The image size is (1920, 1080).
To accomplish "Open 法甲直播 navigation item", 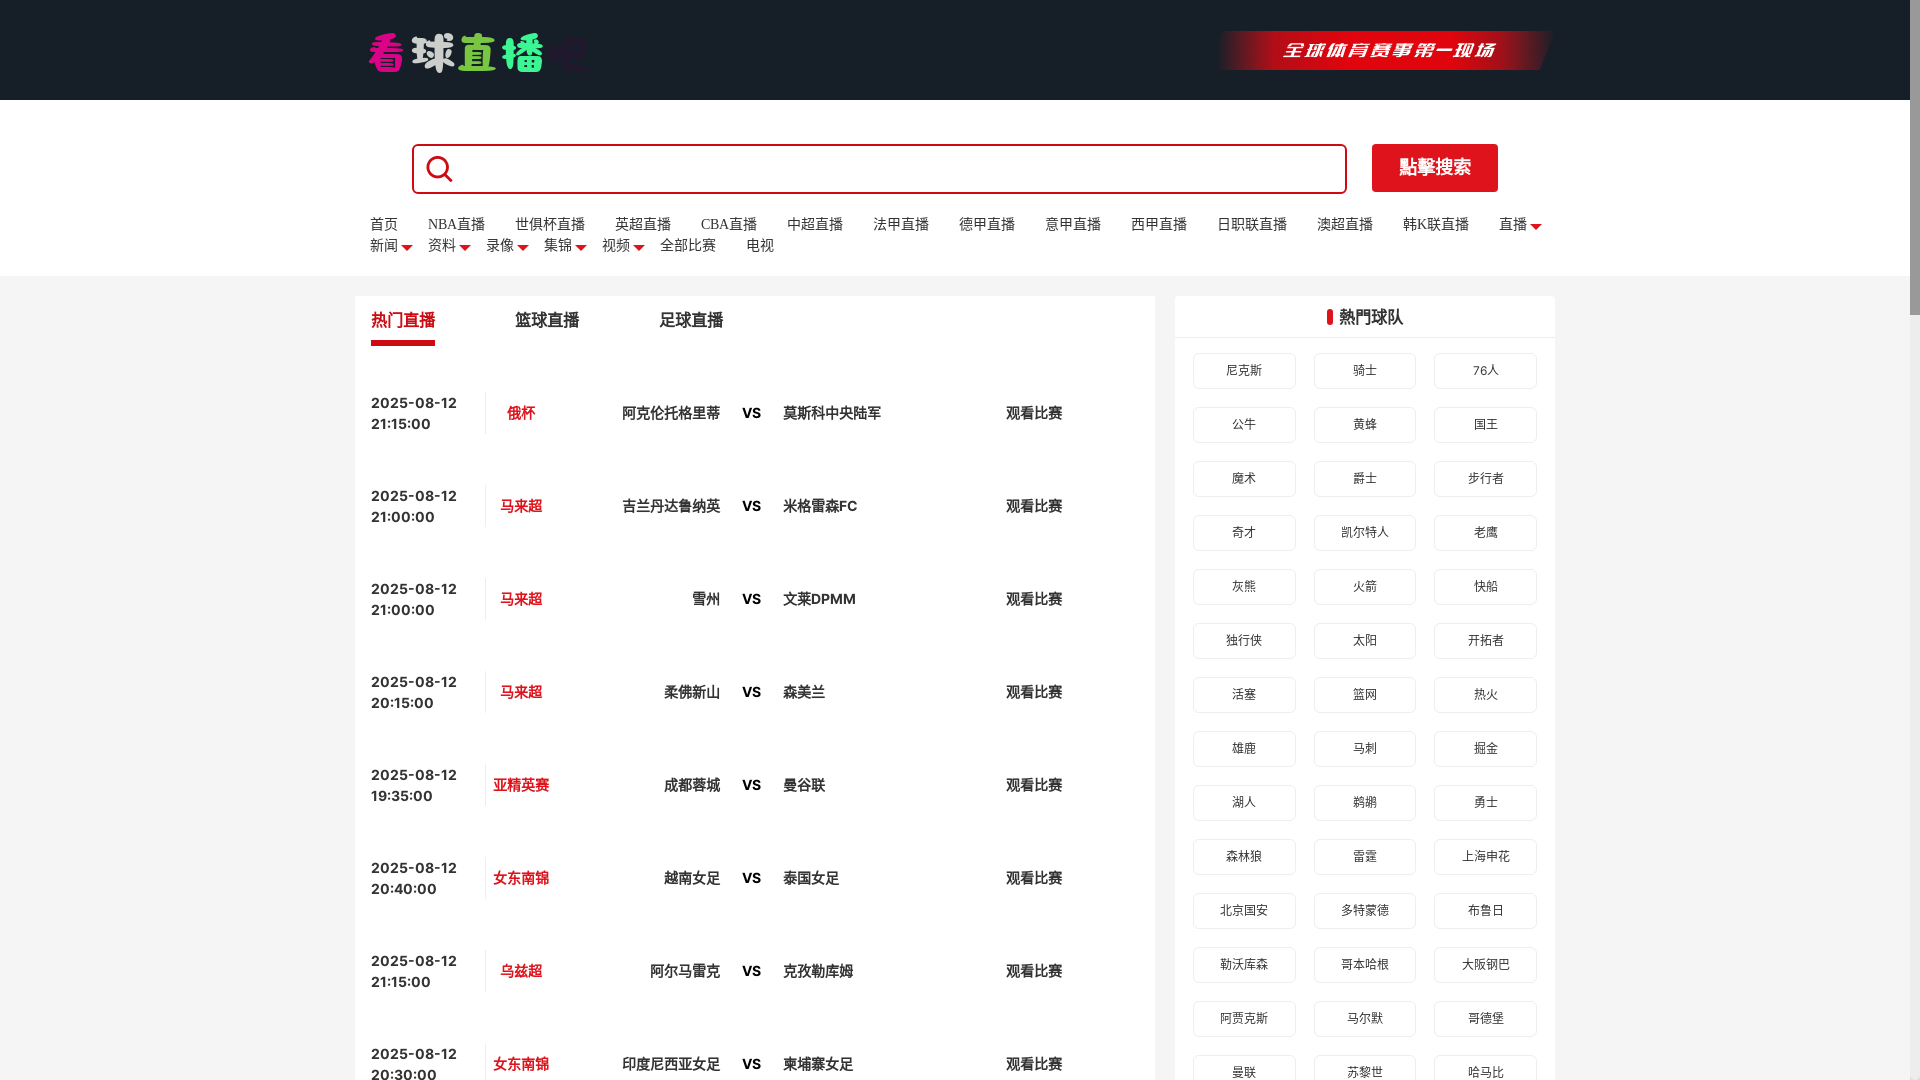I will (901, 225).
